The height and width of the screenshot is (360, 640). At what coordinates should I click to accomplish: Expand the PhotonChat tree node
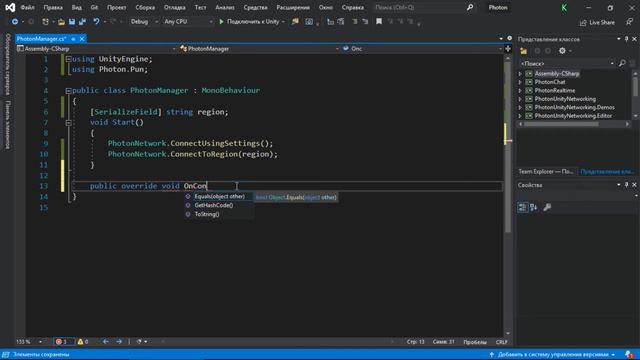(x=520, y=82)
